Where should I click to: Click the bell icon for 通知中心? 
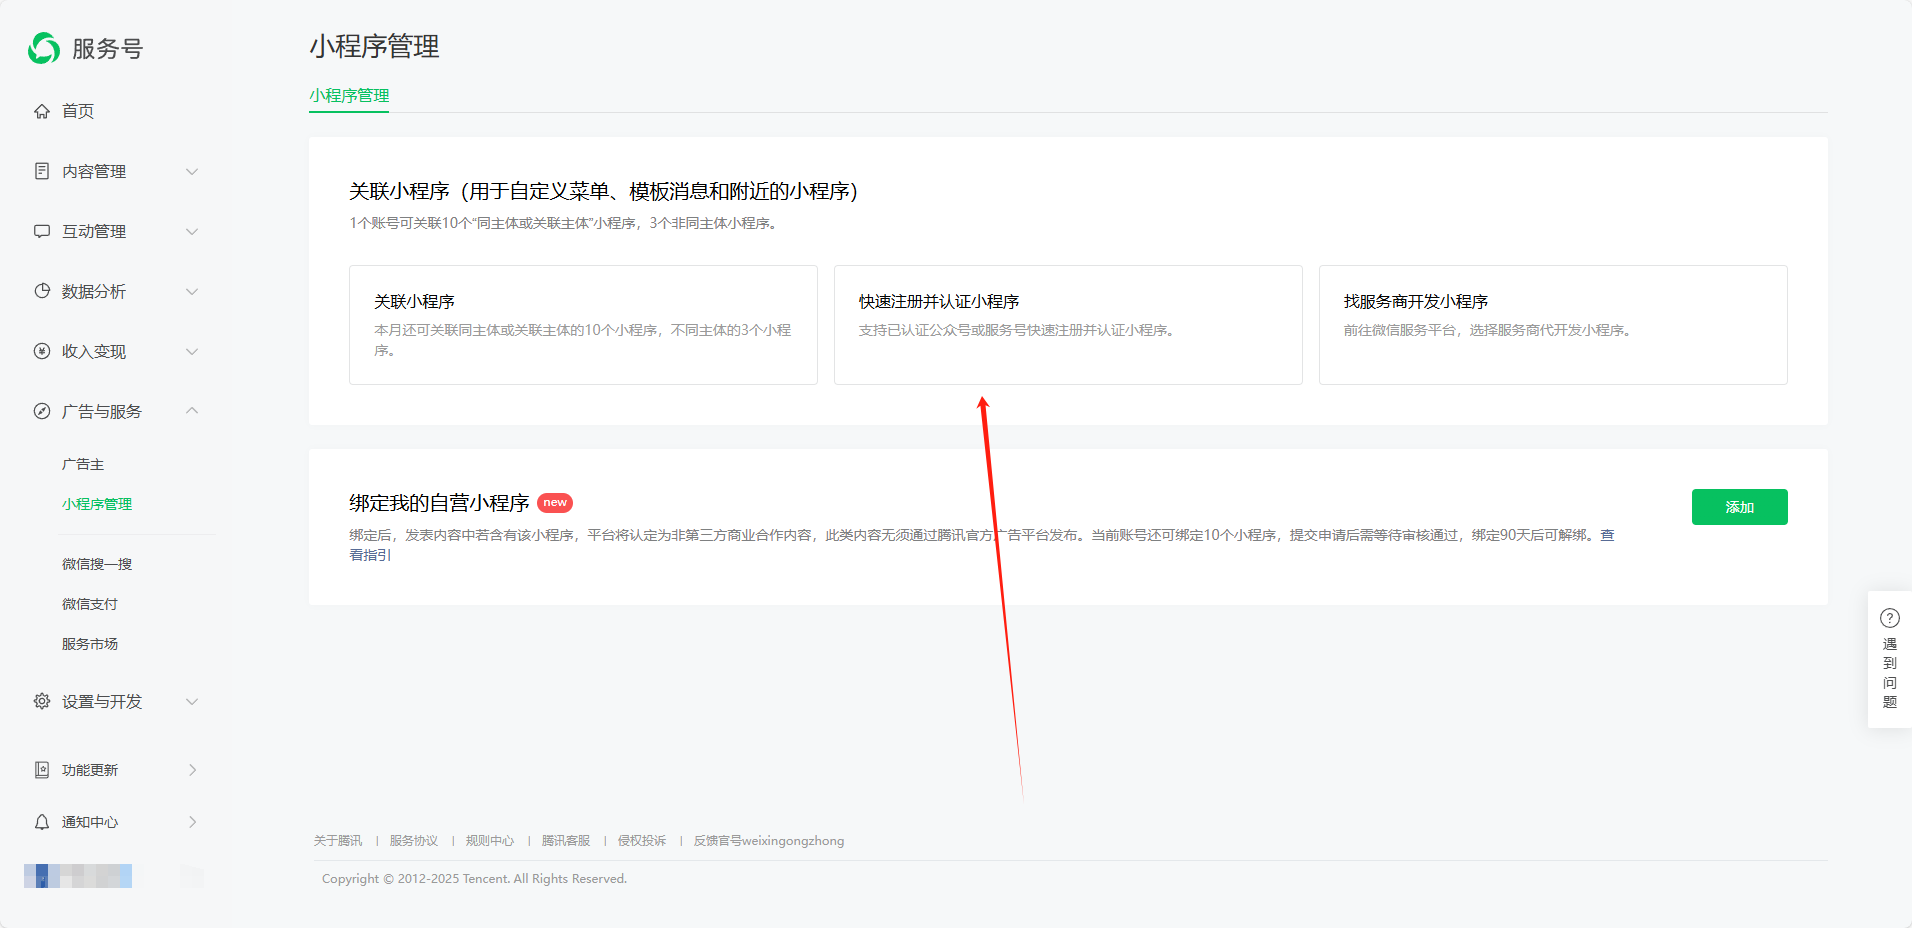tap(42, 822)
